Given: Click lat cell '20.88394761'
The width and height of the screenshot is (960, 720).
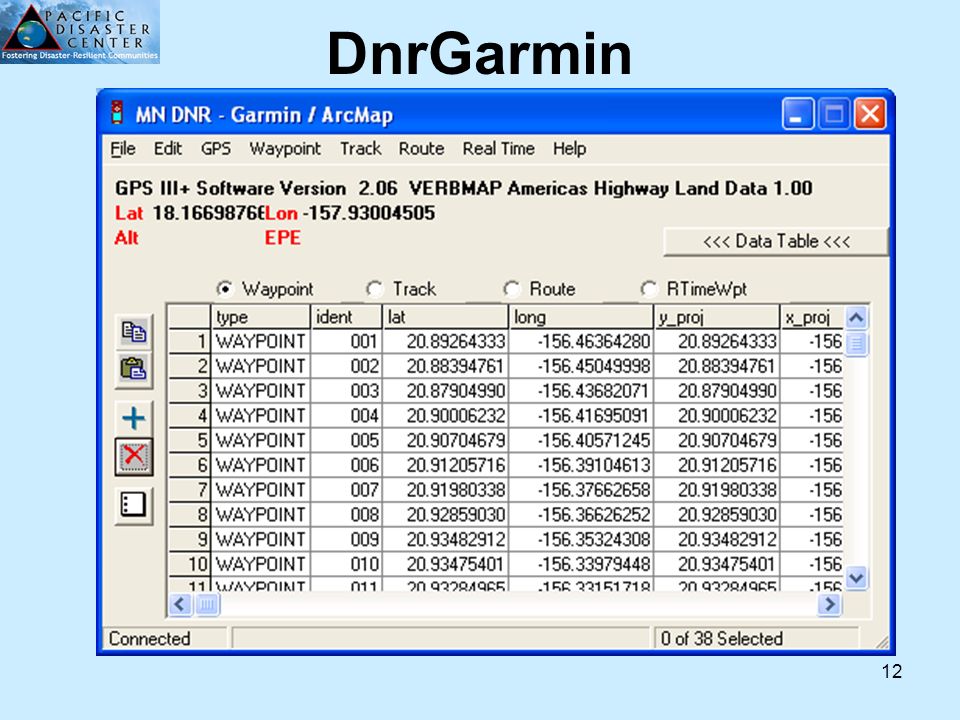Looking at the screenshot, I should coord(446,366).
